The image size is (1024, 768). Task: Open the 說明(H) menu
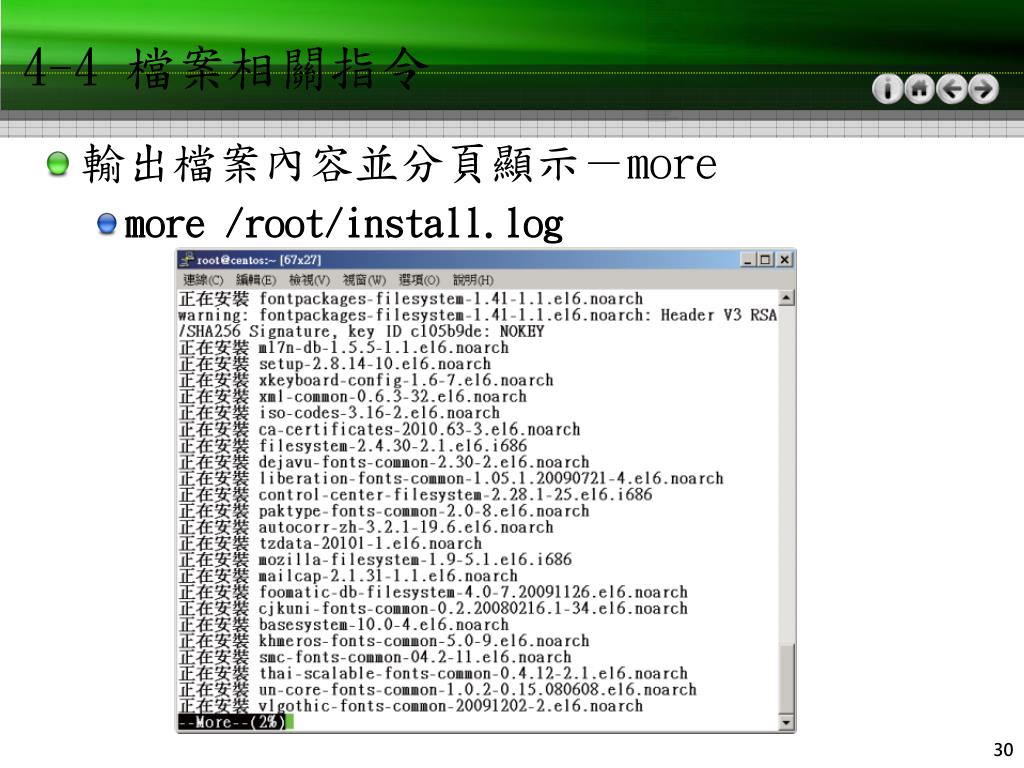click(473, 280)
